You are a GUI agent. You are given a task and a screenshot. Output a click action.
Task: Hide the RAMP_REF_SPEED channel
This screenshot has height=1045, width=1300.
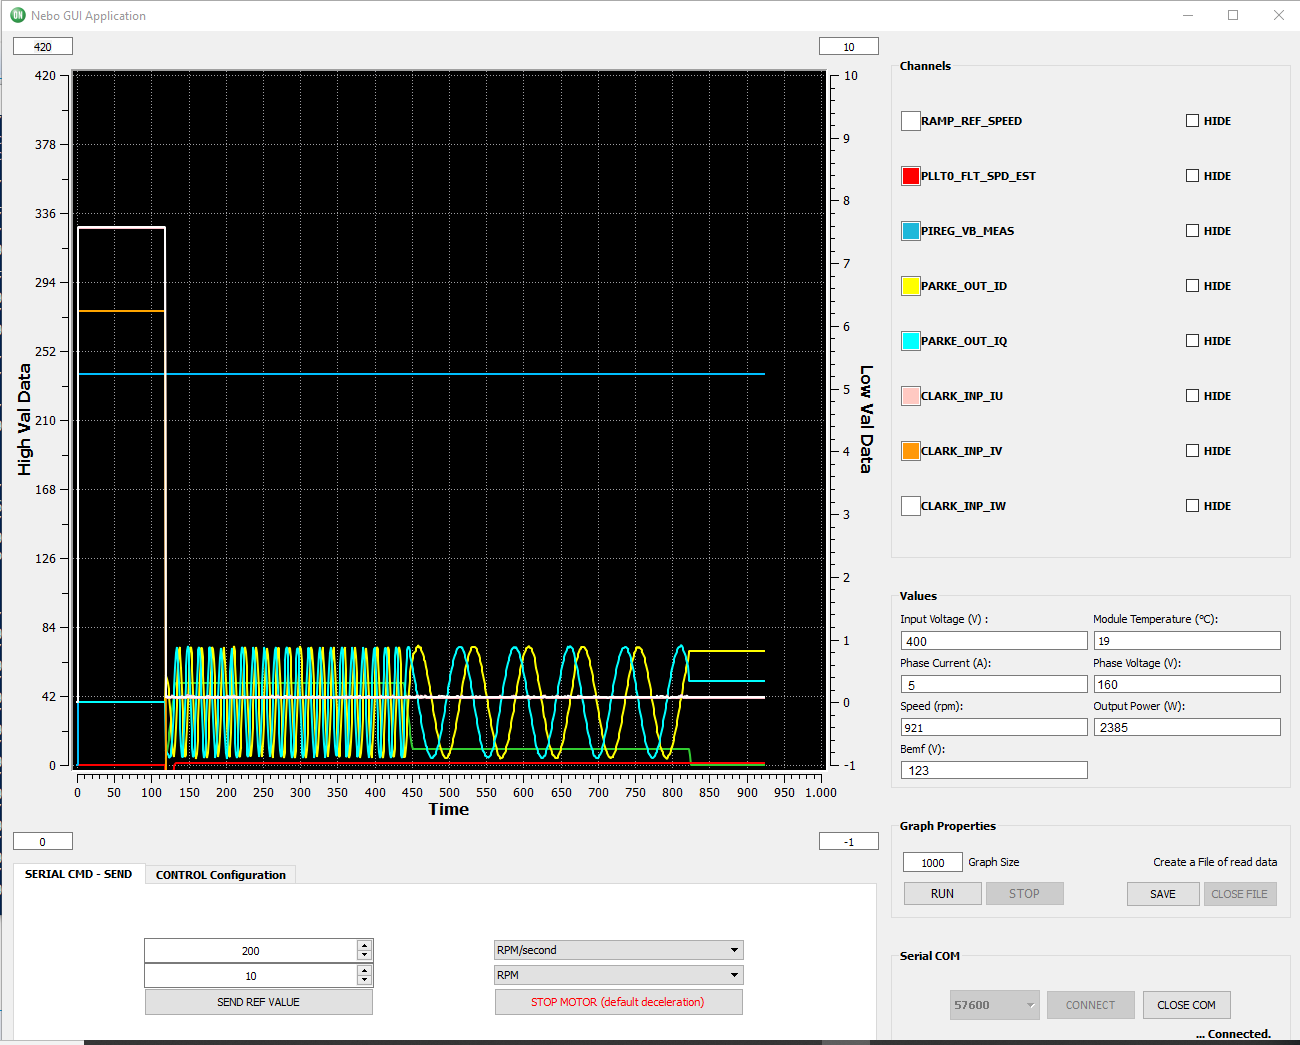coord(1192,121)
